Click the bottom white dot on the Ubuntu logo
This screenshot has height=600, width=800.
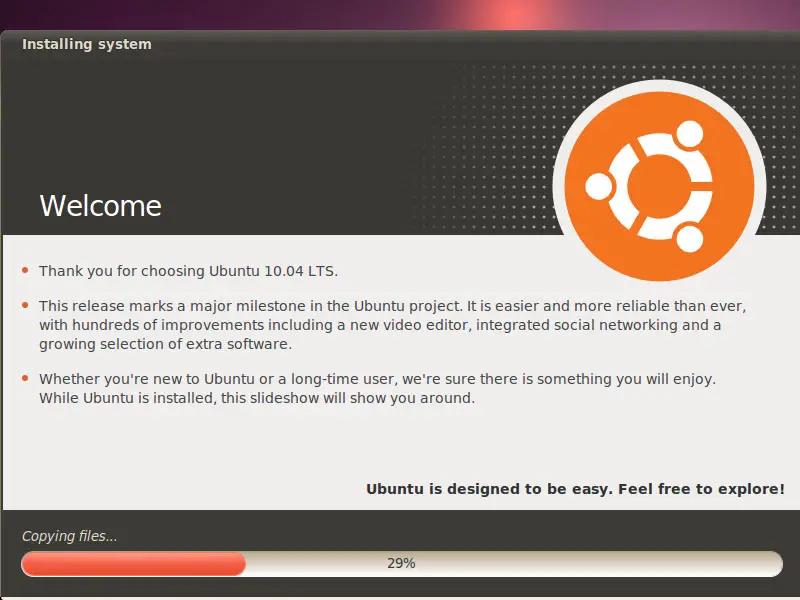point(690,239)
